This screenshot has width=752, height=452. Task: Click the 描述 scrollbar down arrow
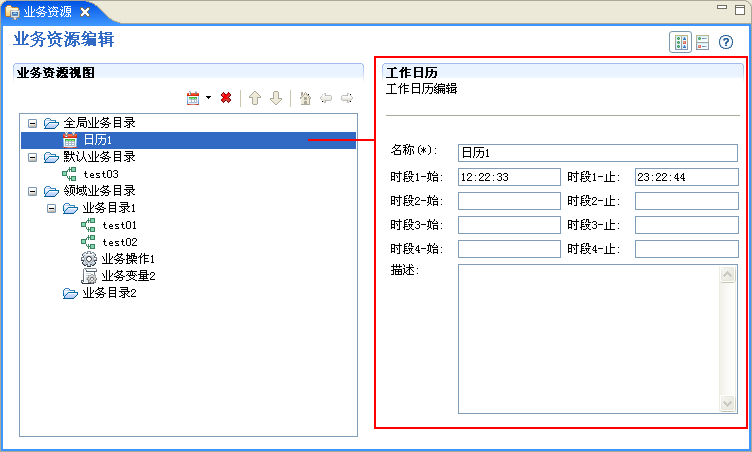[x=728, y=404]
